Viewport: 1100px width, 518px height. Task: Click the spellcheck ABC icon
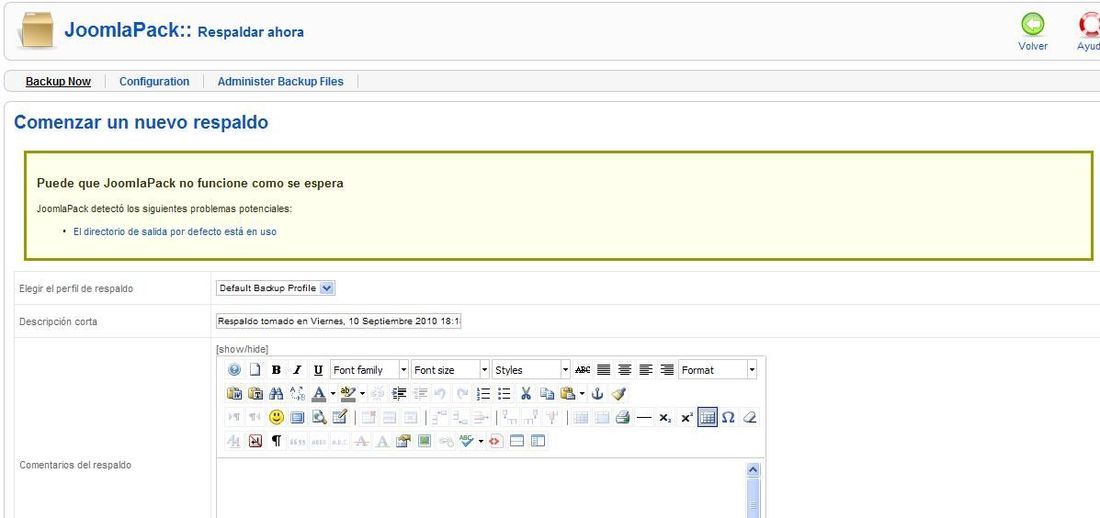click(465, 441)
